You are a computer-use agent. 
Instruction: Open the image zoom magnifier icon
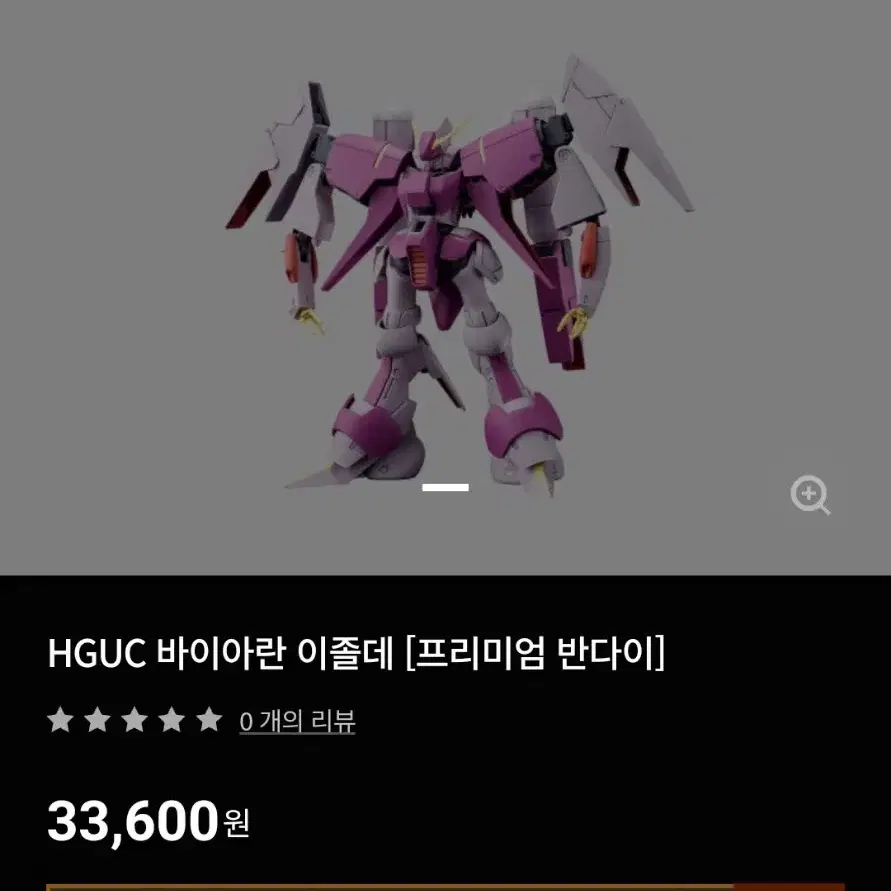pos(810,494)
